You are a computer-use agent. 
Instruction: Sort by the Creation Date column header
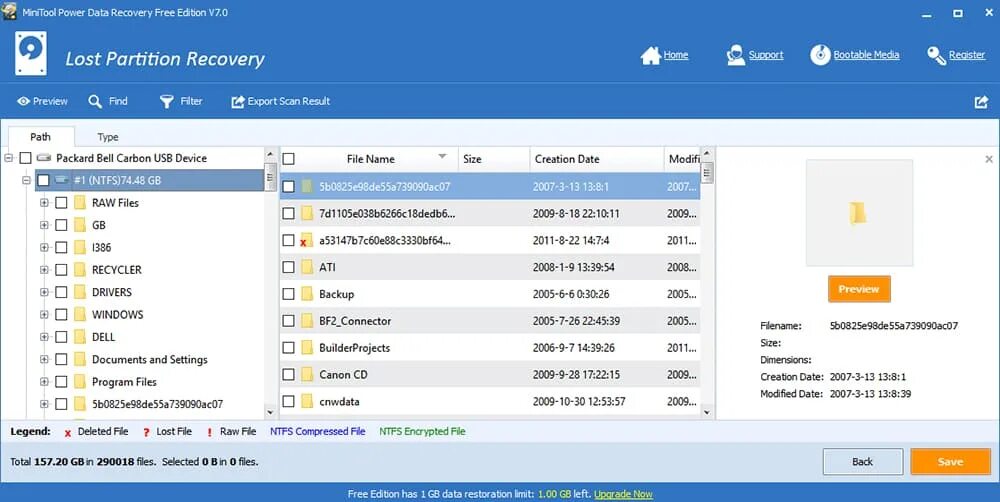point(596,159)
